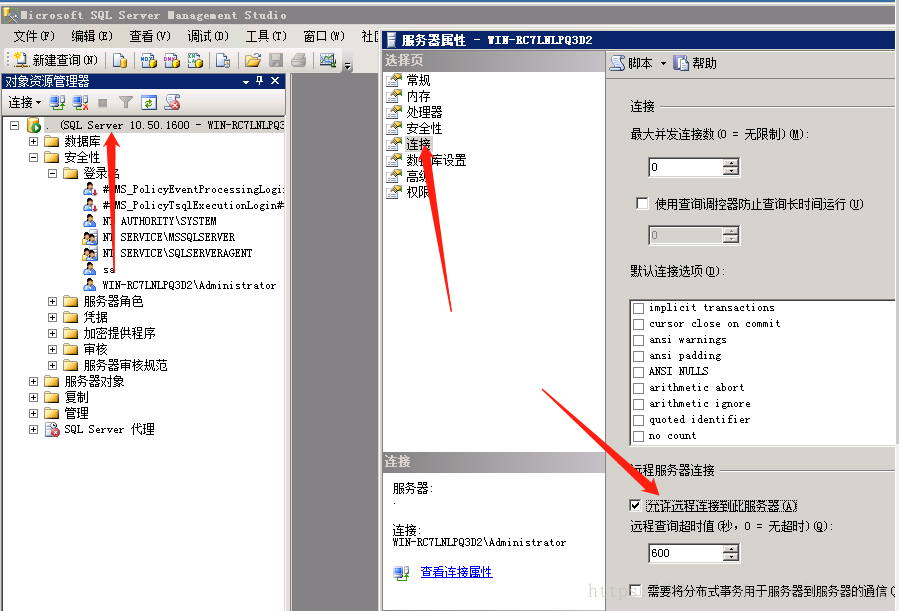Click the 新建查询 (New Query) toolbar button
This screenshot has height=611, width=899.
click(x=56, y=60)
